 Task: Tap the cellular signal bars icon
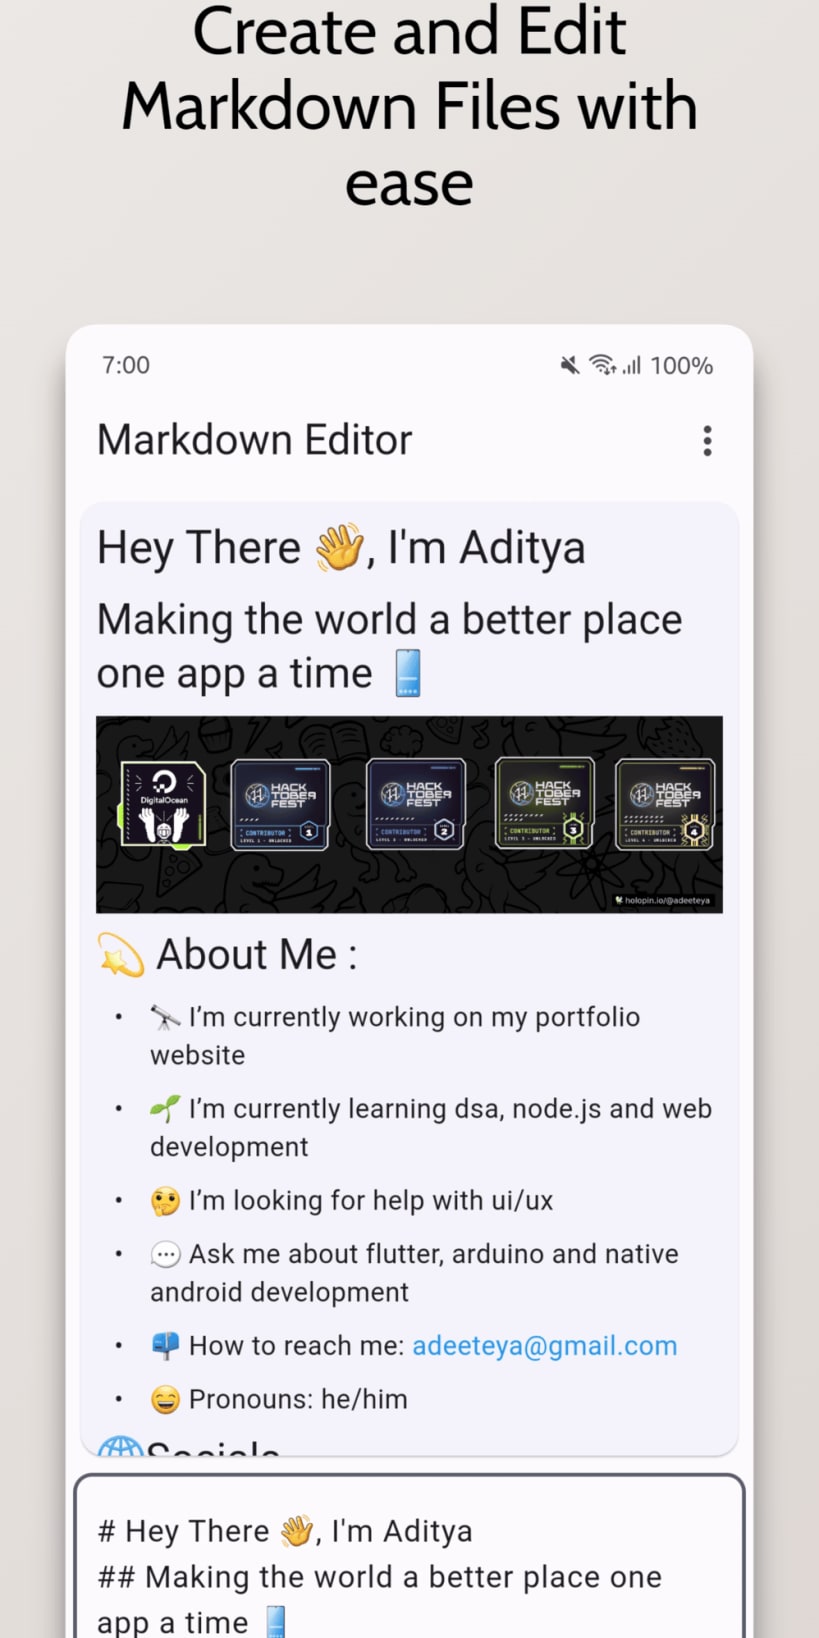[x=631, y=366]
